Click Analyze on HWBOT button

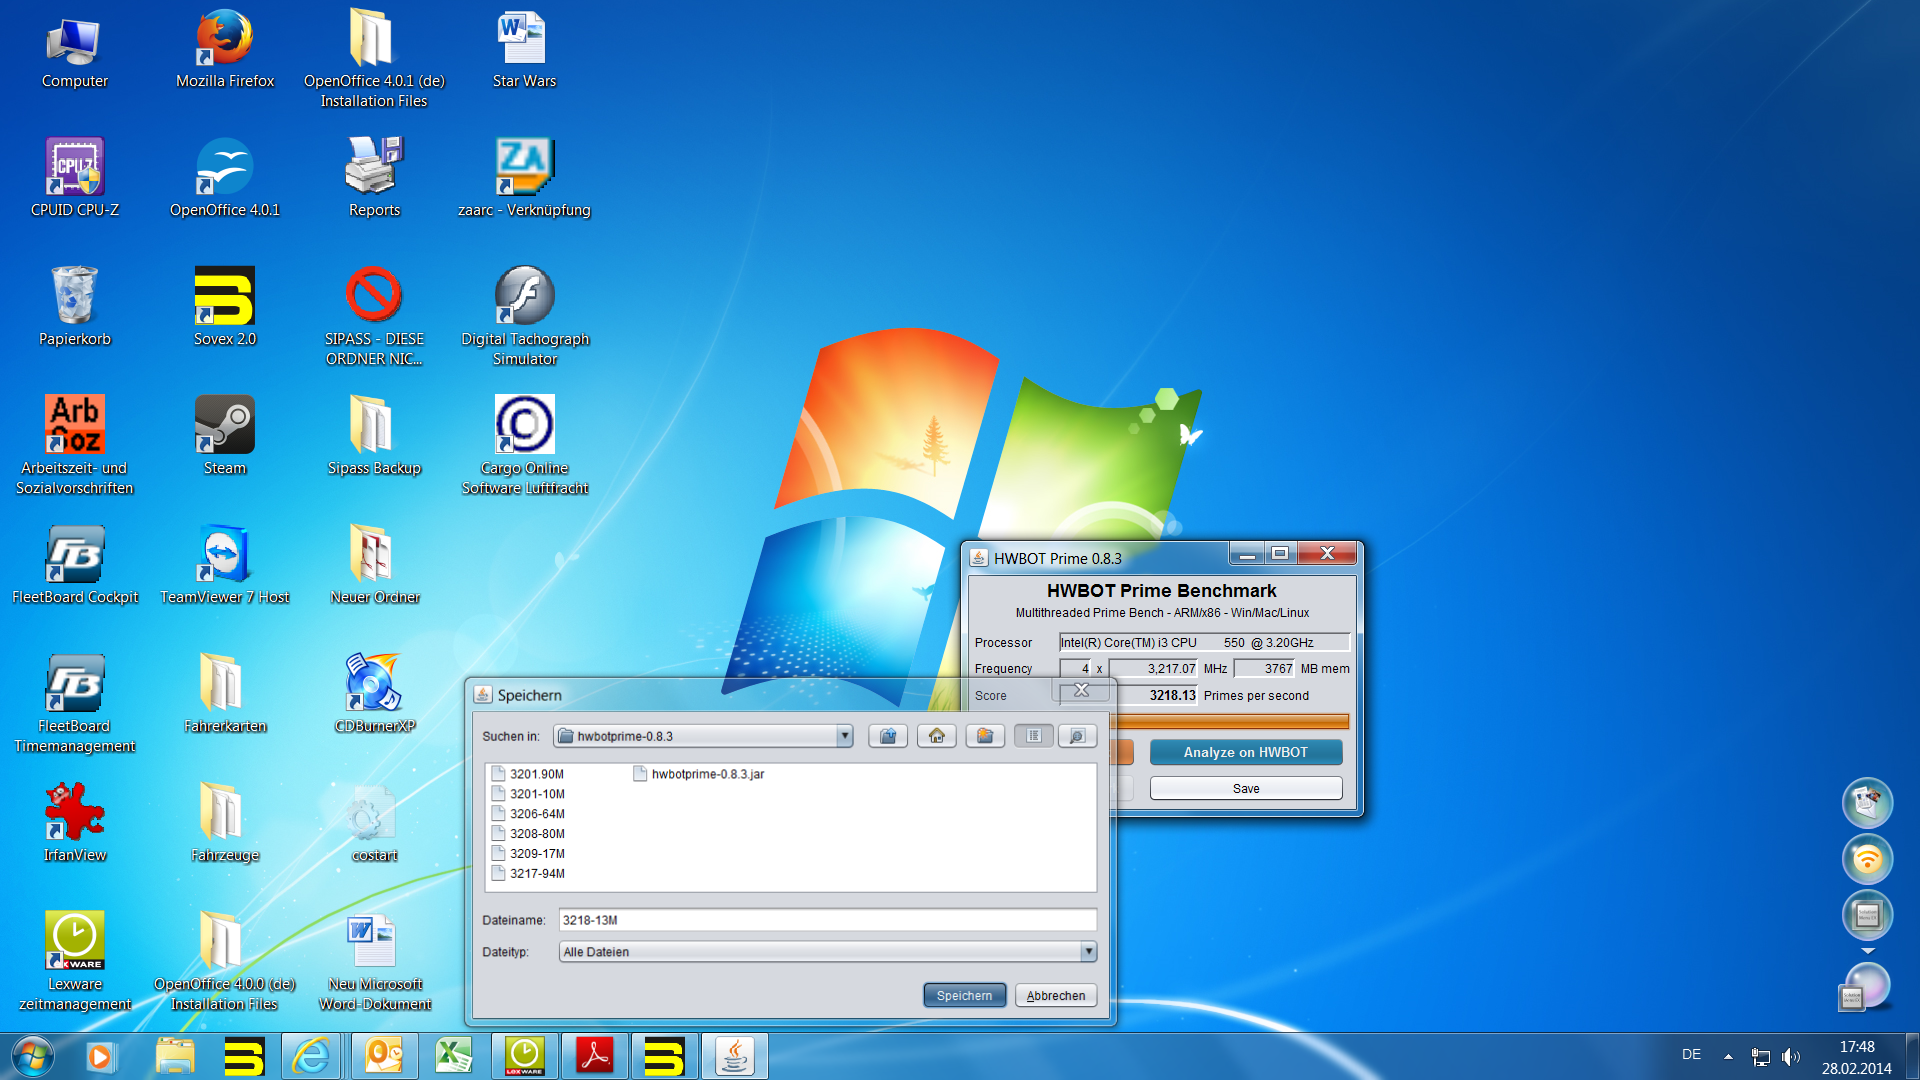point(1245,752)
